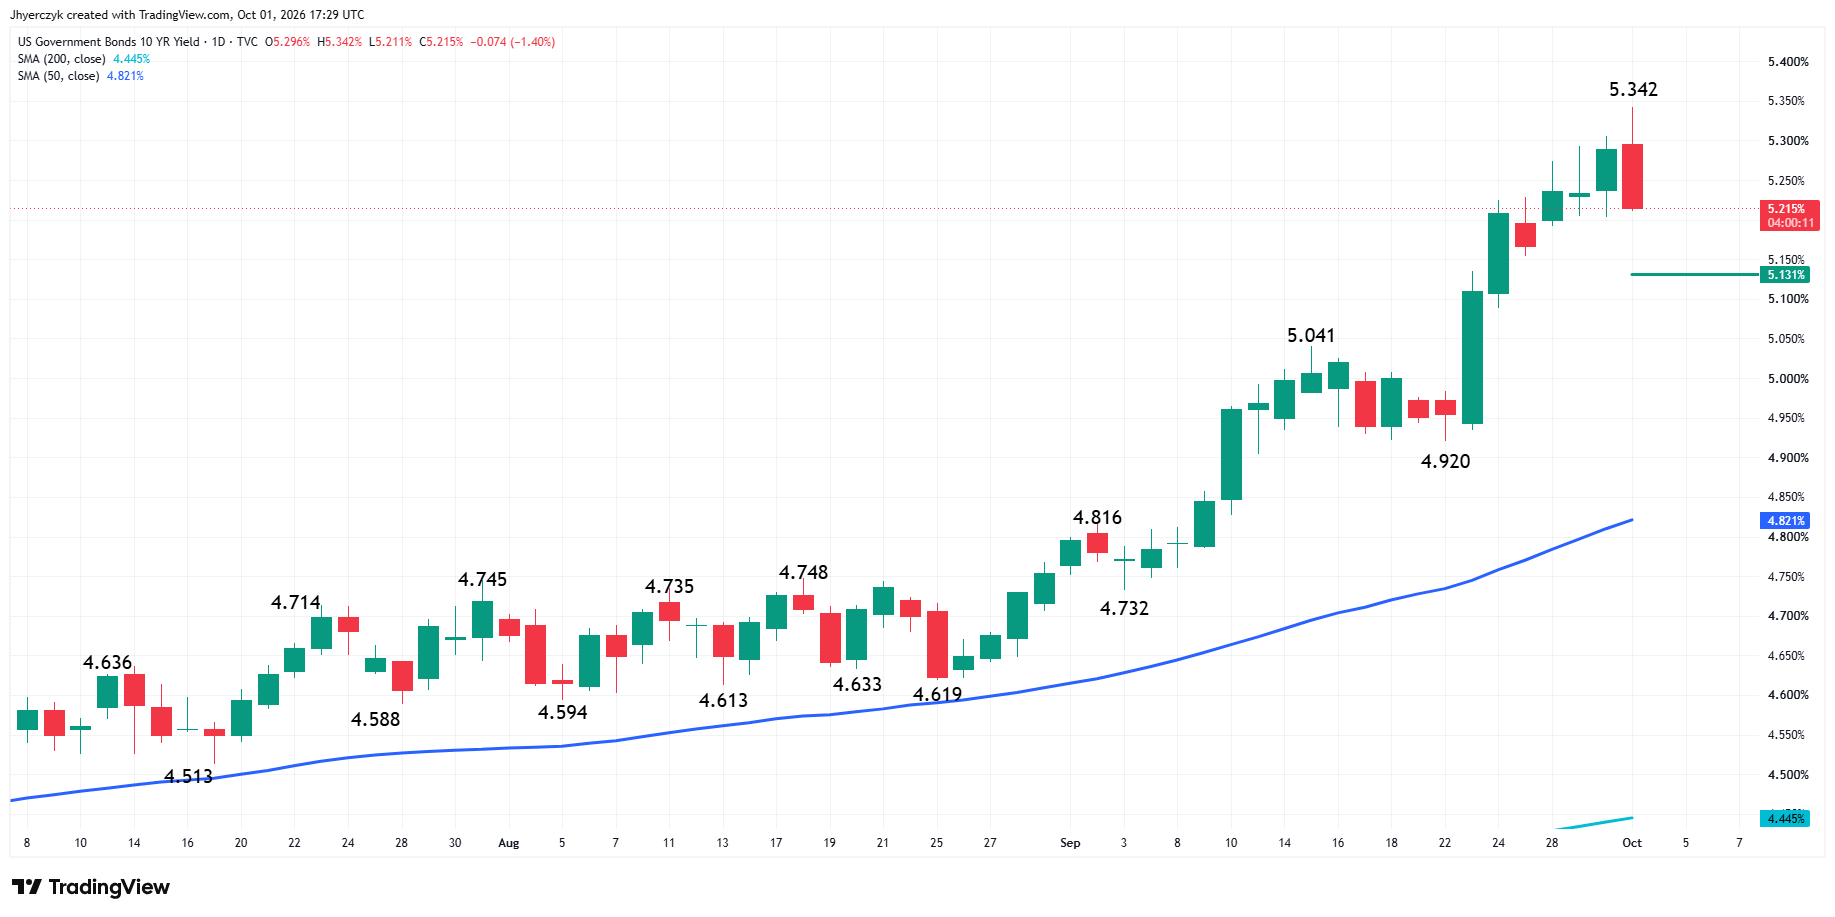Click the 4.588 low label

[375, 720]
